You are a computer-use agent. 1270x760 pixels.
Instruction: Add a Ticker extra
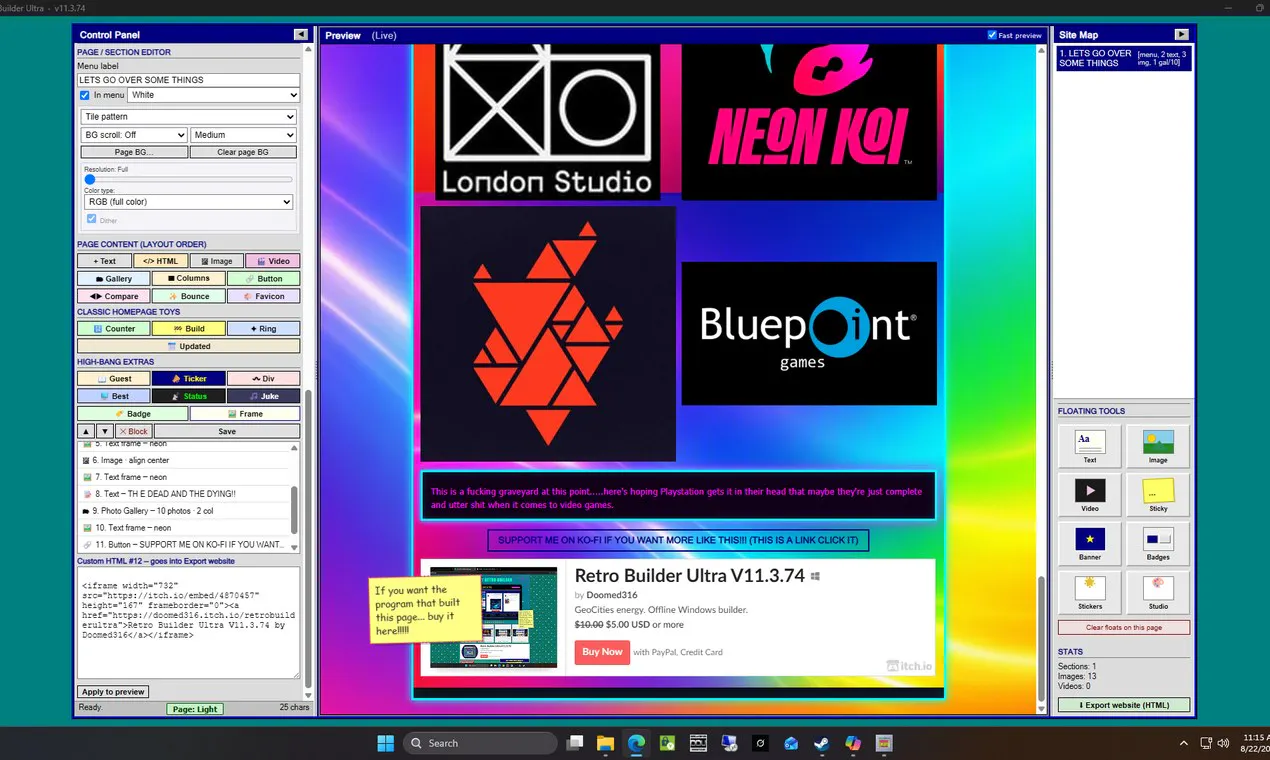click(188, 379)
